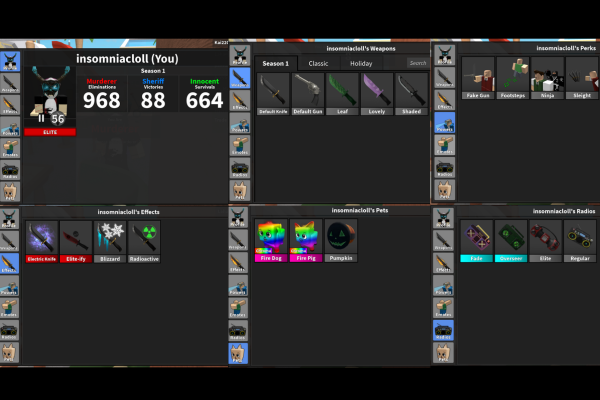Click Radios sidebar icon in the Weapons panel
This screenshot has width=600, height=400.
point(240,168)
